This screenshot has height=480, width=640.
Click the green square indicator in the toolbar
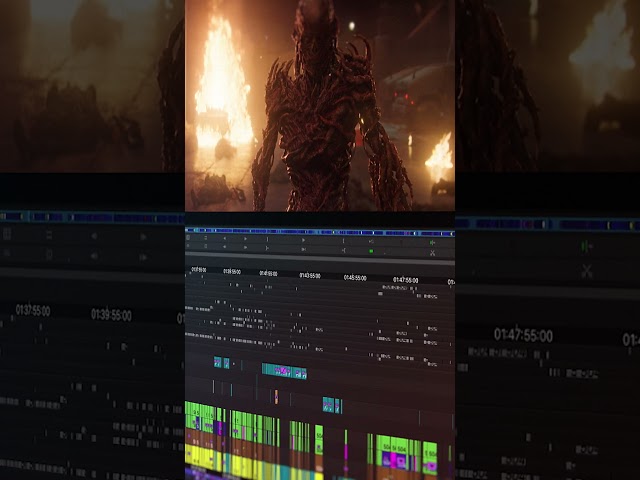(371, 251)
